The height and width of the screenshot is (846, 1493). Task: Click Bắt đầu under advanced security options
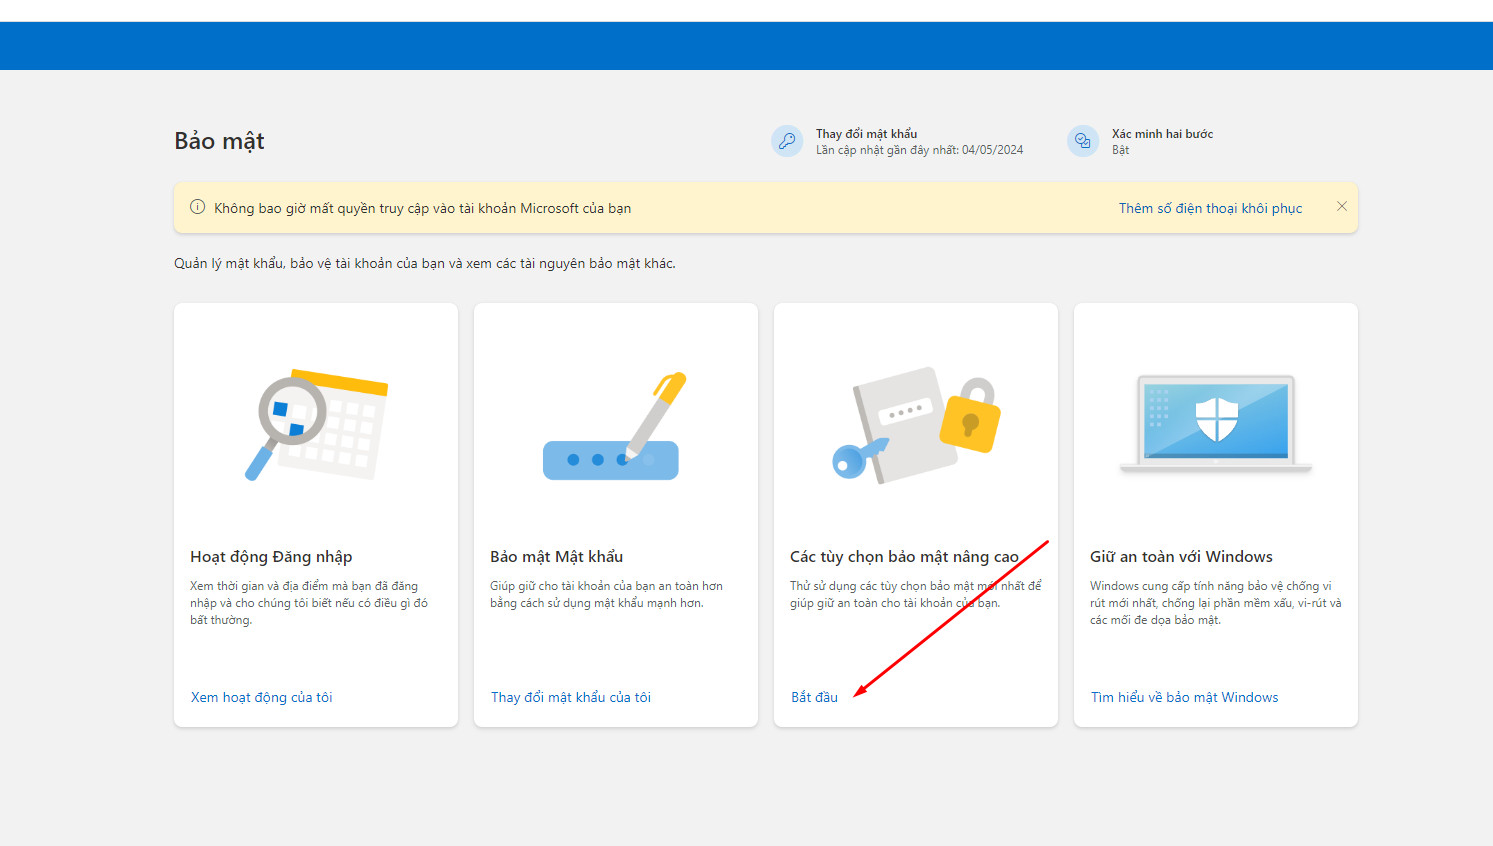[x=814, y=697]
